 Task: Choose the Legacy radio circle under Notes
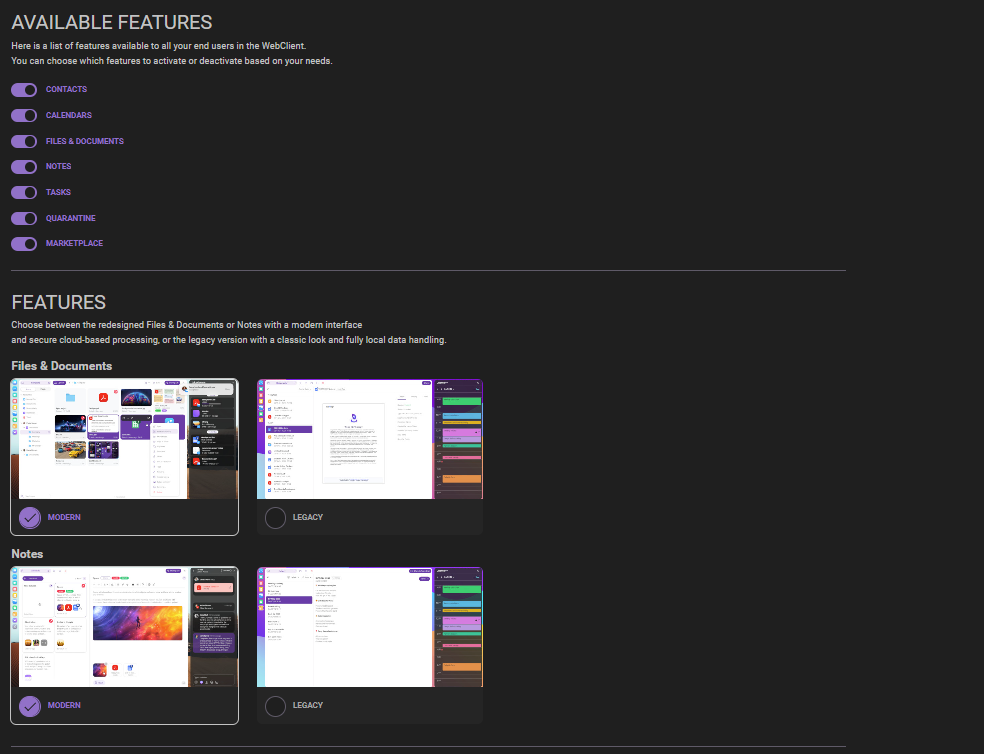click(x=276, y=706)
